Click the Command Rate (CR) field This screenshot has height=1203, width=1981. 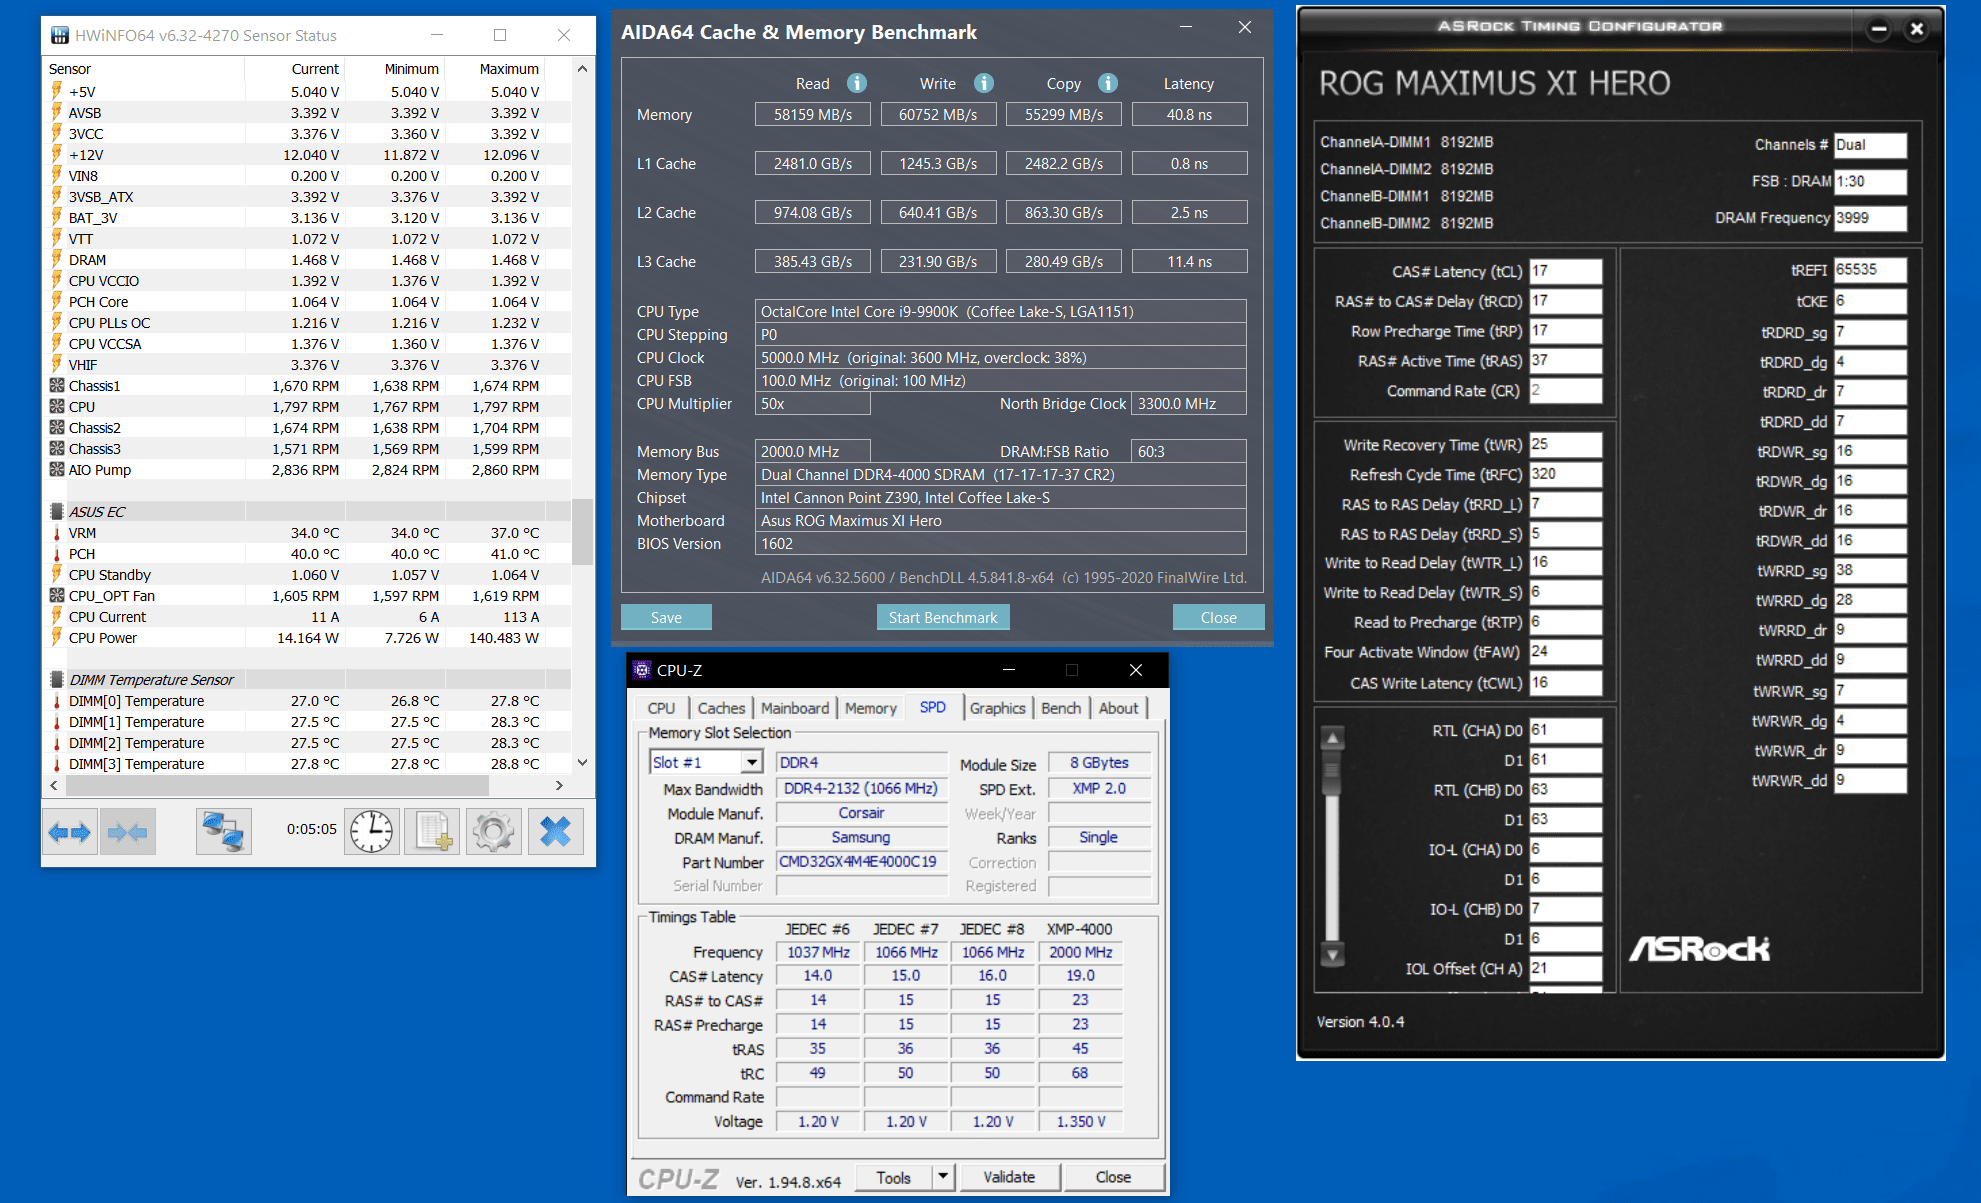pos(1566,391)
